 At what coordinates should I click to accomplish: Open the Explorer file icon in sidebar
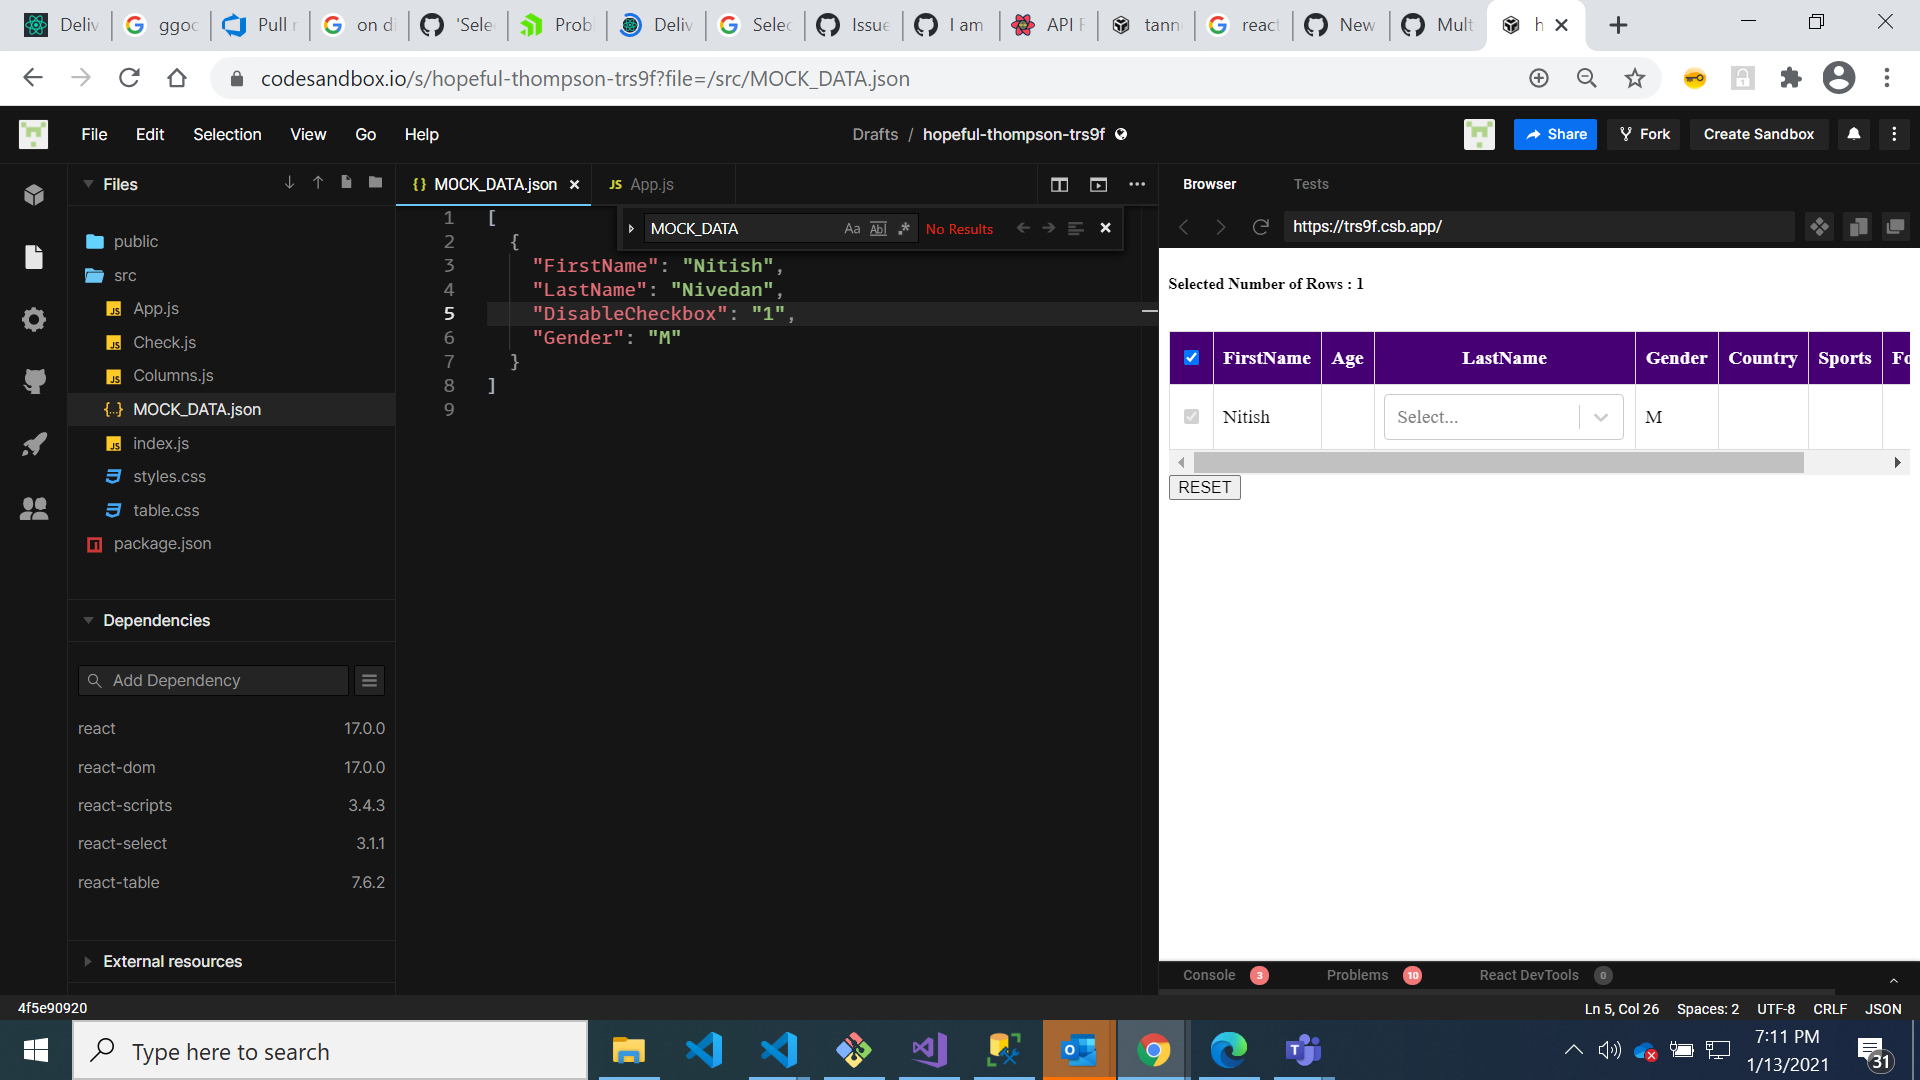coord(34,257)
